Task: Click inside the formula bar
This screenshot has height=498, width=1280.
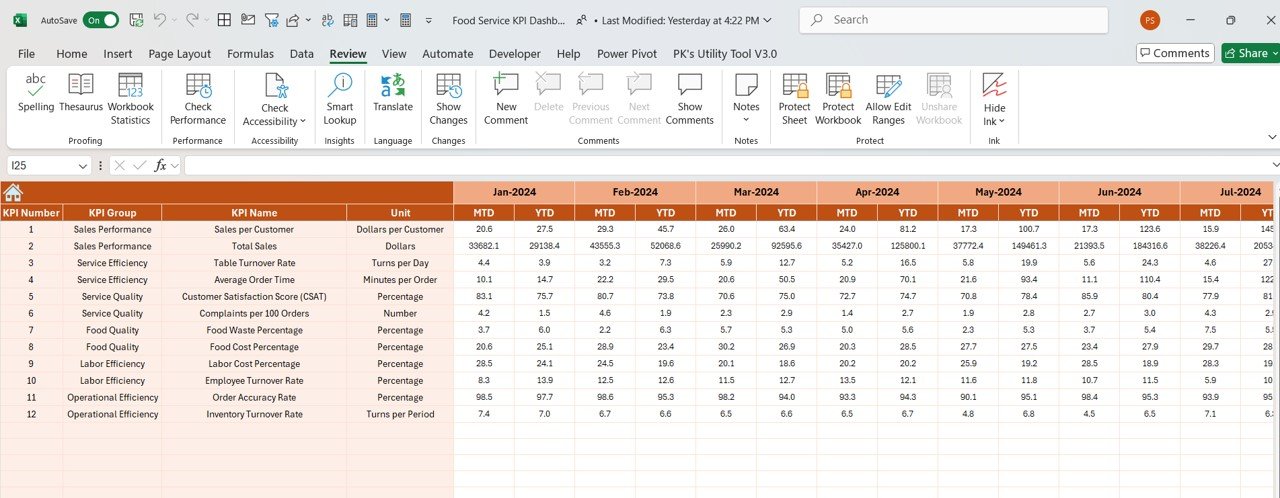Action: (x=727, y=165)
